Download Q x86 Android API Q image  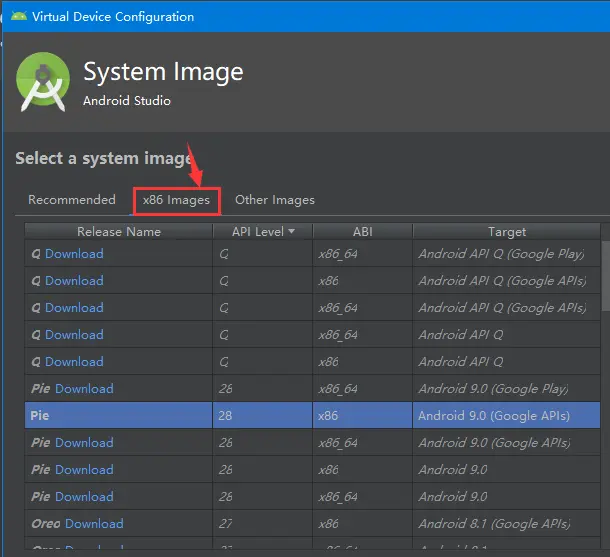74,362
